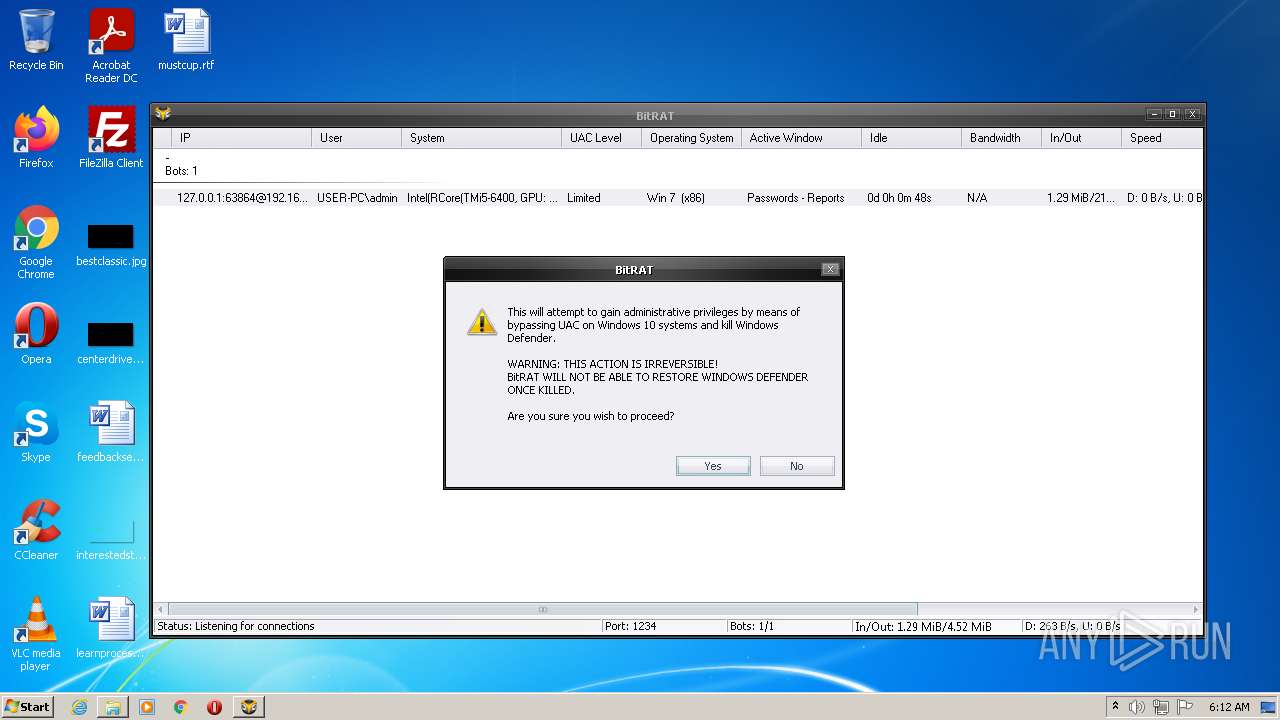Open the volume speaker tray icon
The height and width of the screenshot is (720, 1280).
coord(1137,707)
